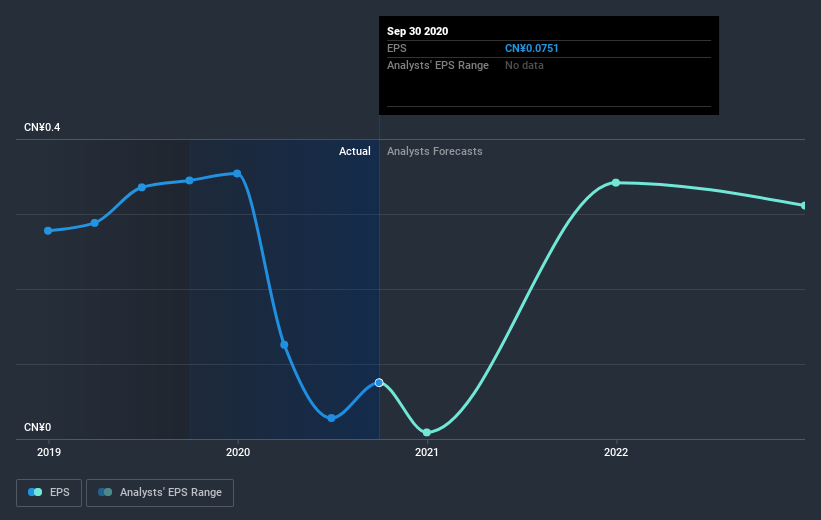This screenshot has width=821, height=520.
Task: Click the CN¥0.4 y-axis label
Action: click(x=42, y=128)
